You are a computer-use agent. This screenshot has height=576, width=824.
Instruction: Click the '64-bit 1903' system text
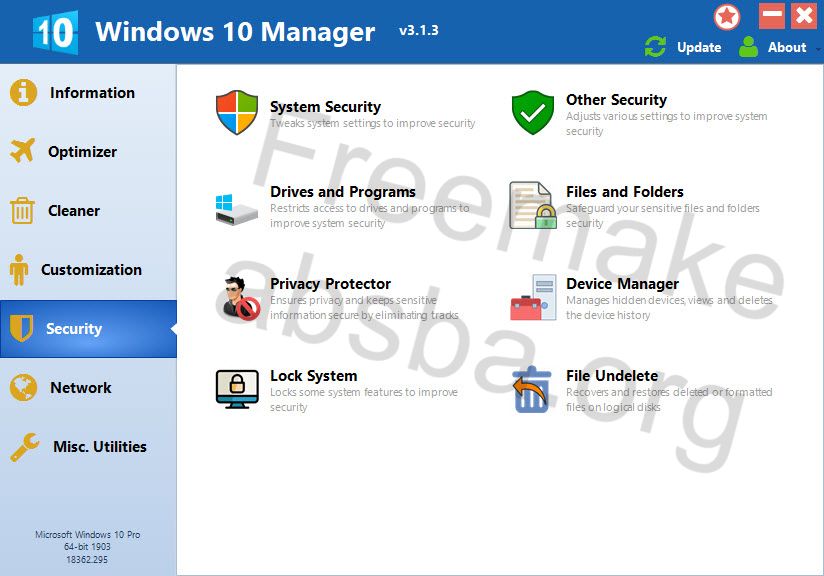pyautogui.click(x=87, y=547)
